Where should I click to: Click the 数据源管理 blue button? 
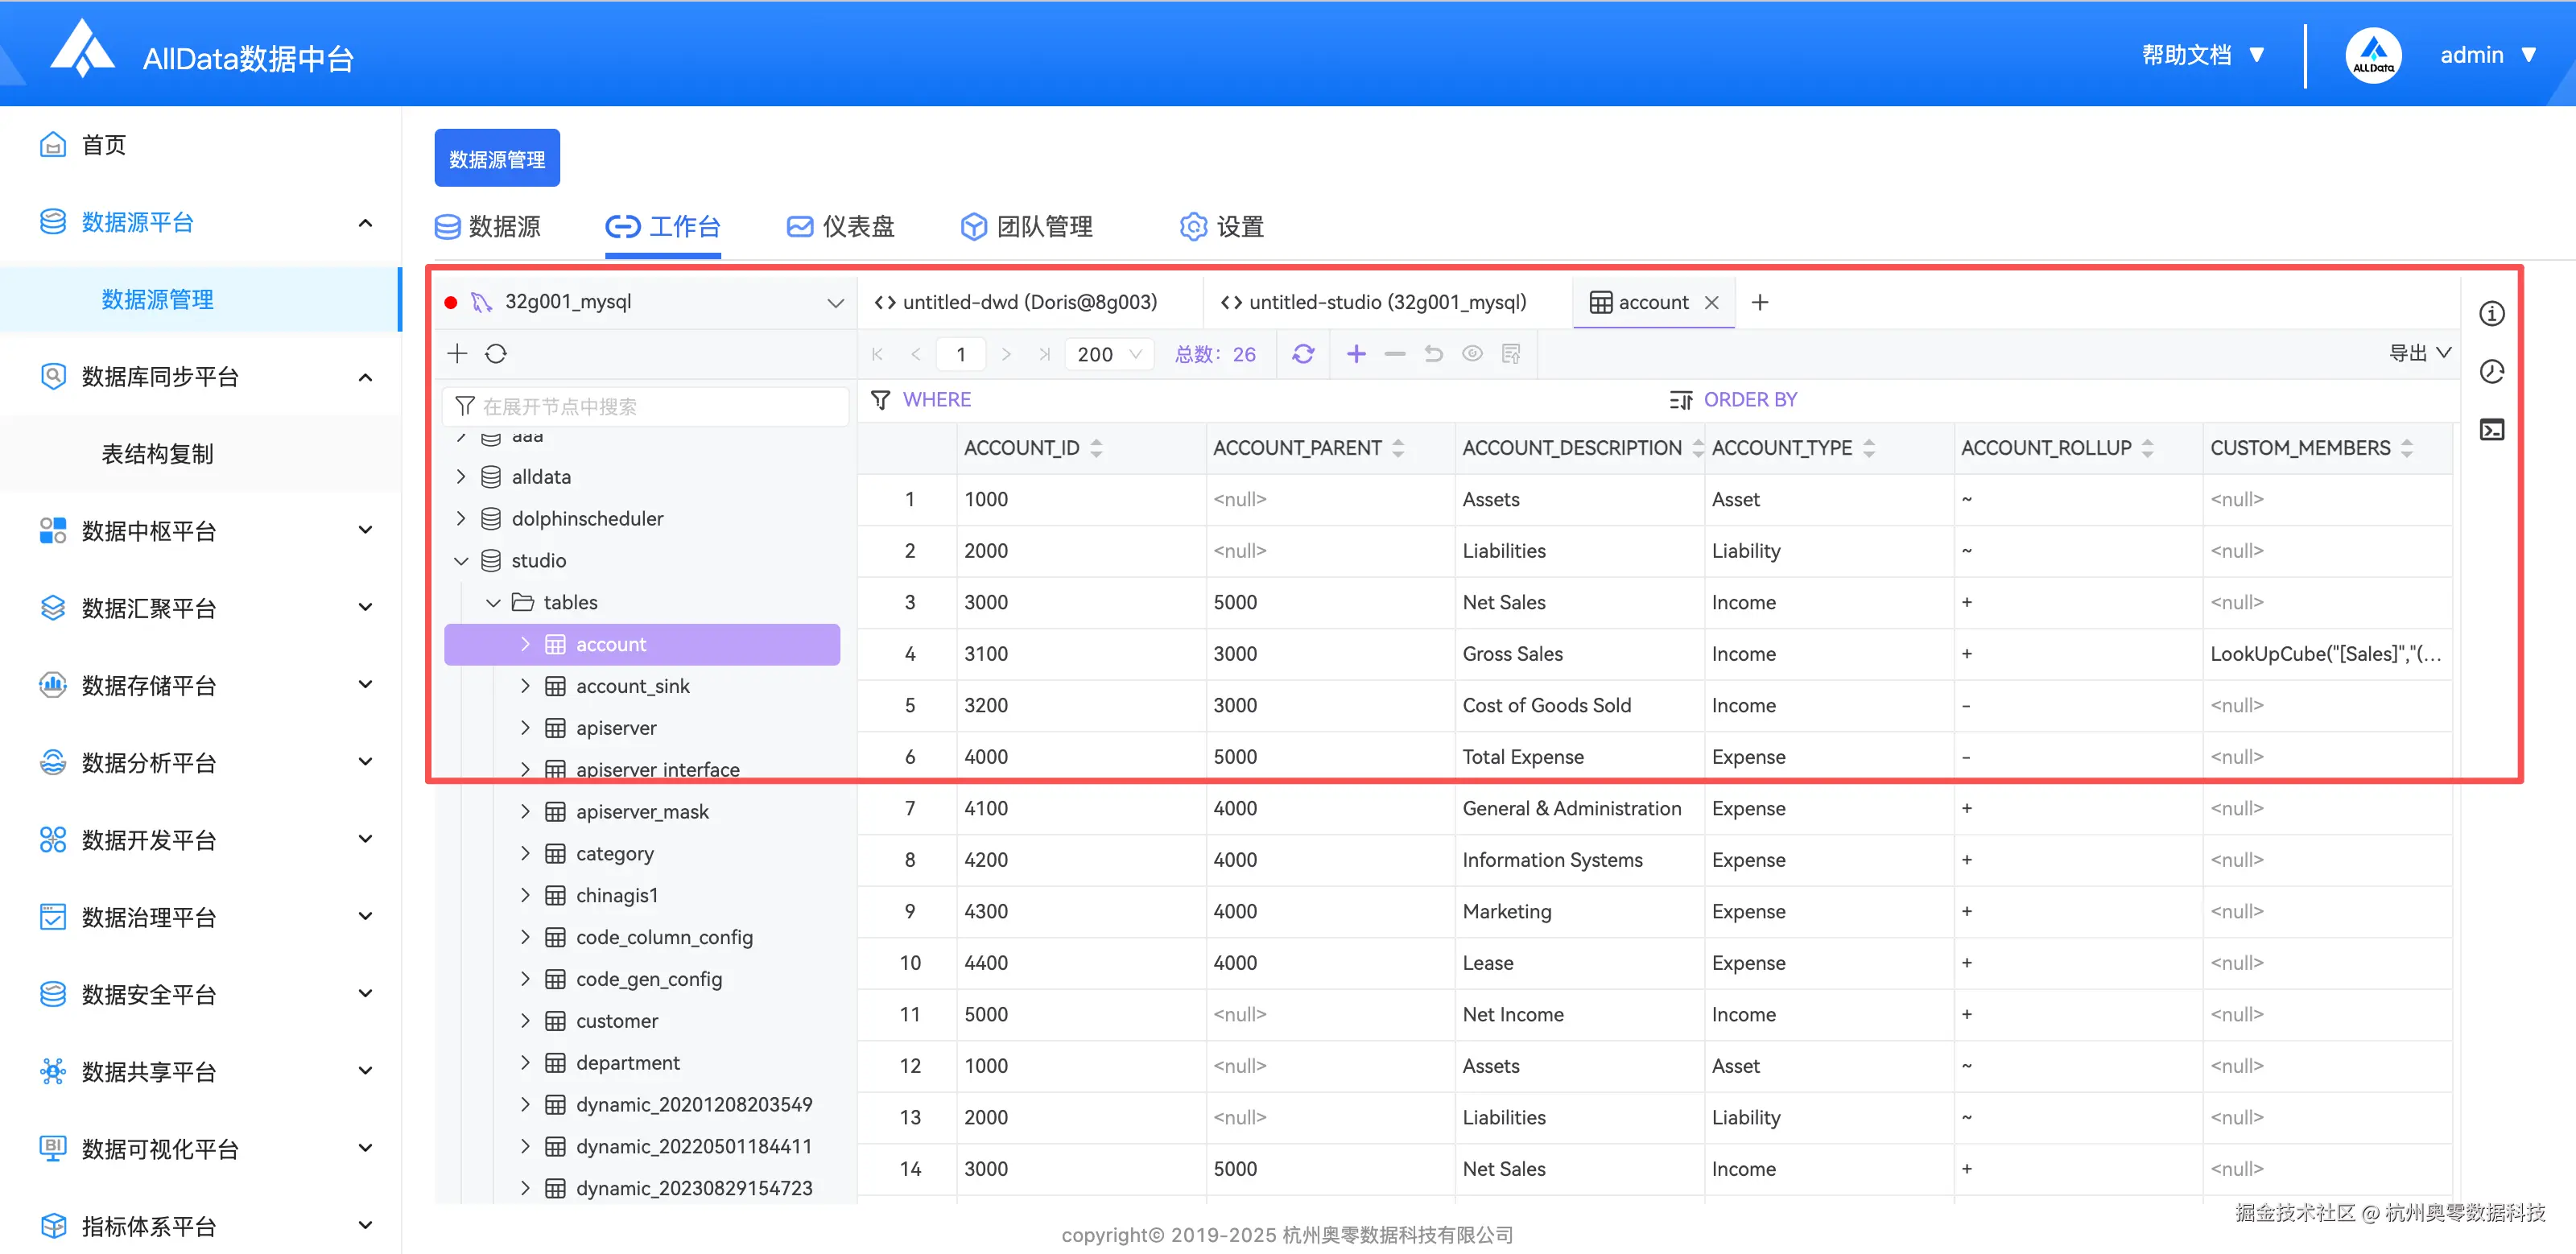[x=497, y=159]
